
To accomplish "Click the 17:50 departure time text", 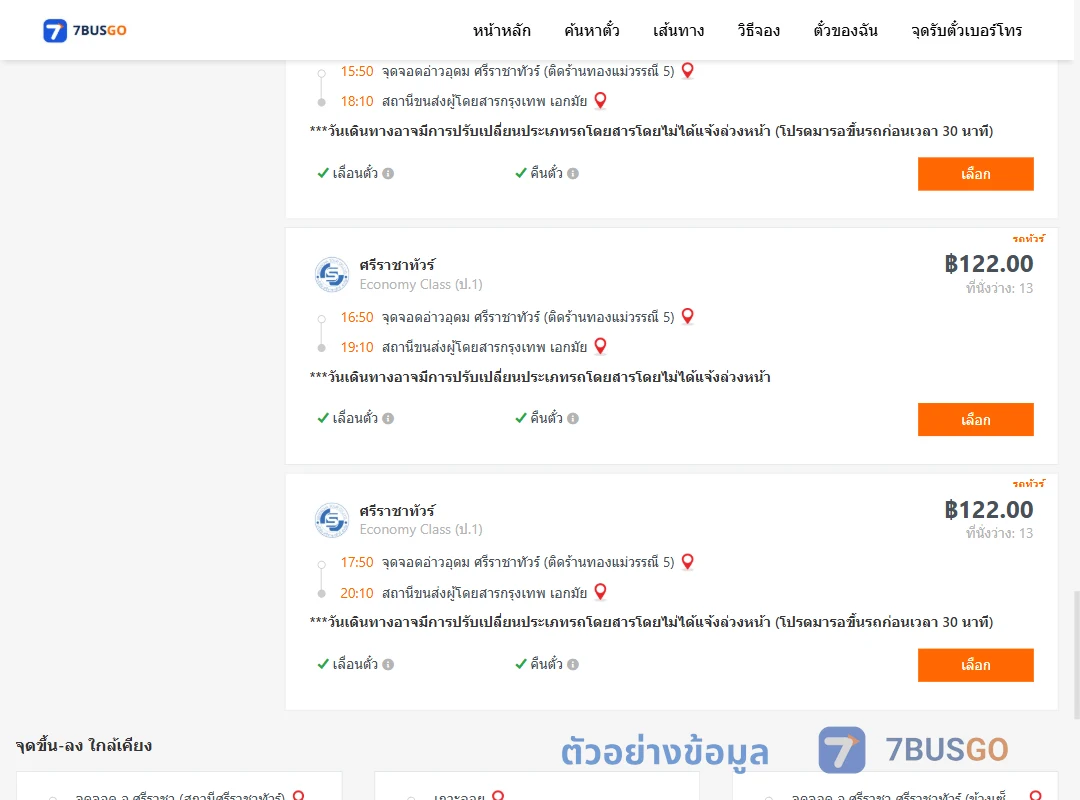I will pyautogui.click(x=357, y=562).
